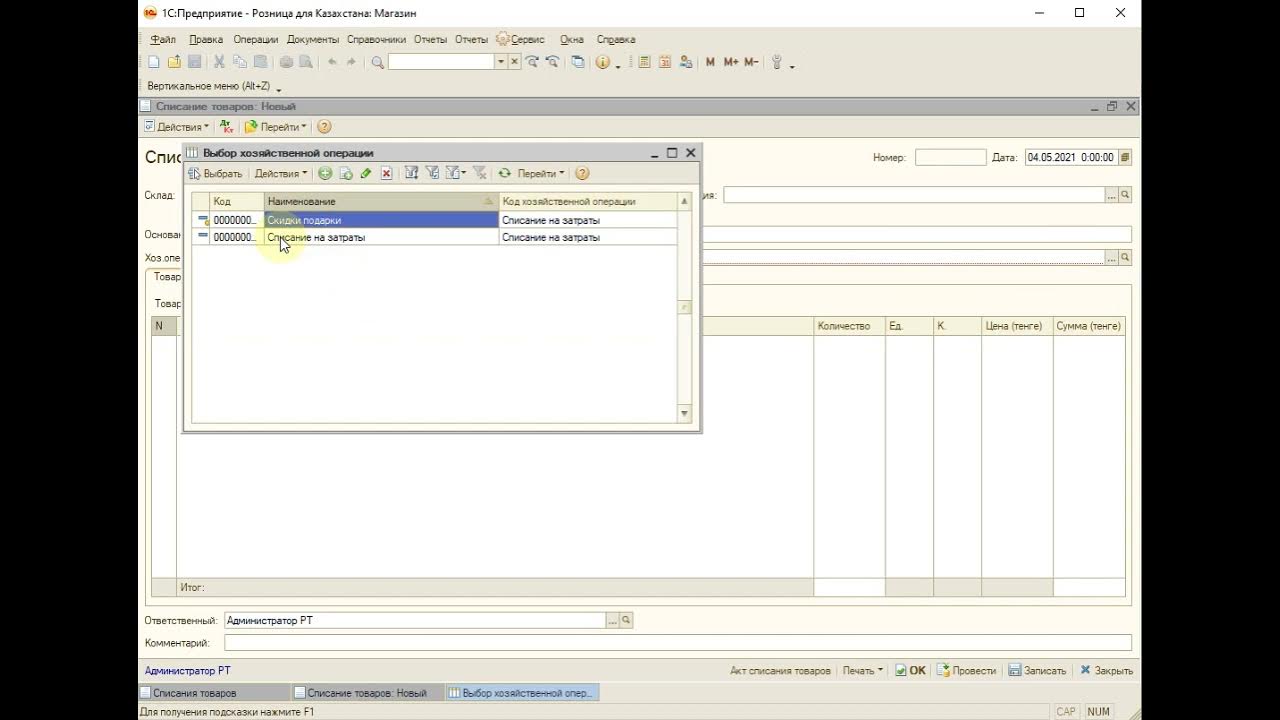
Task: Open the Операции menu
Action: click(x=256, y=40)
